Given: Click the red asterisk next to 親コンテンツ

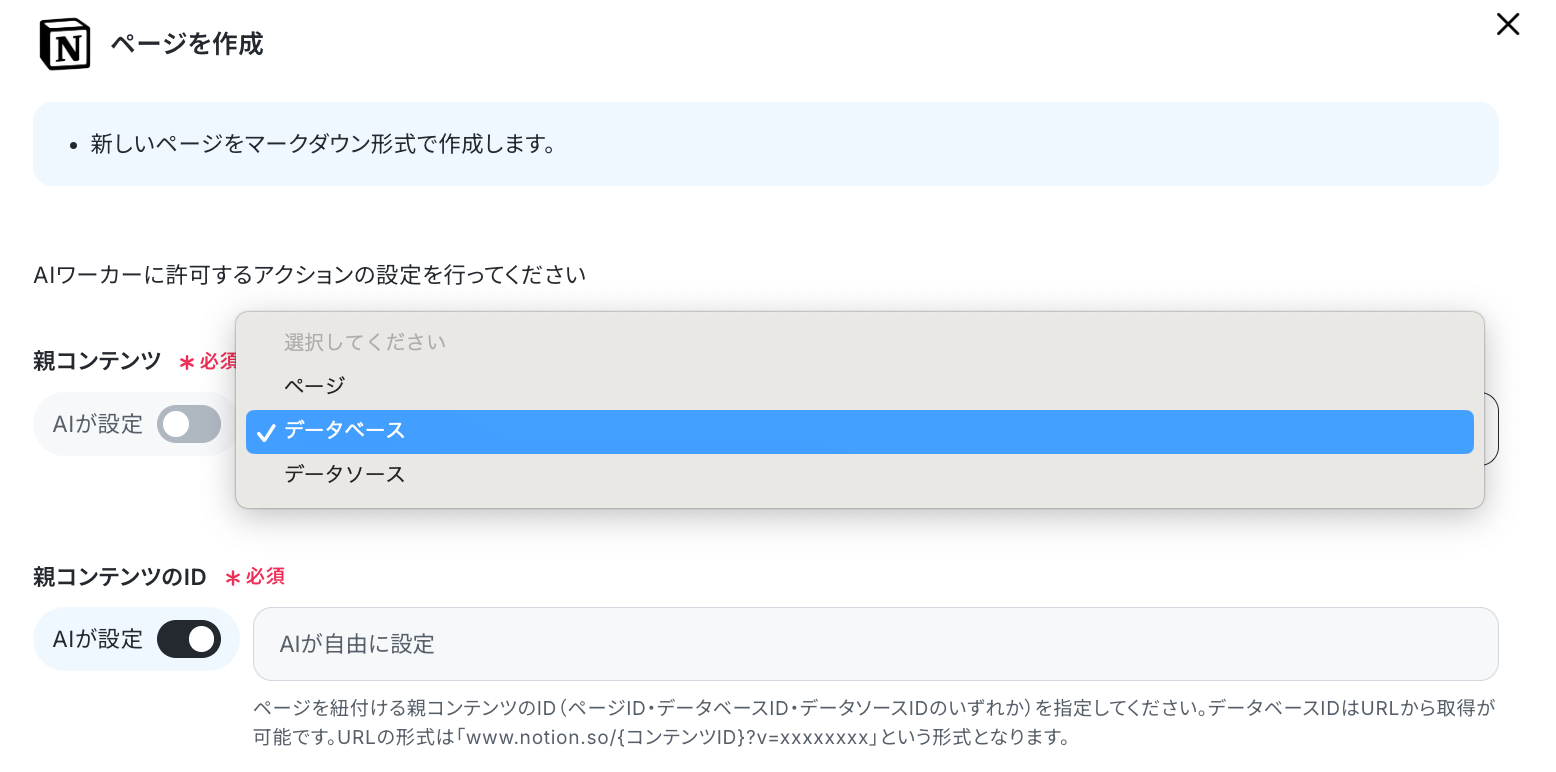Looking at the screenshot, I should click(186, 362).
